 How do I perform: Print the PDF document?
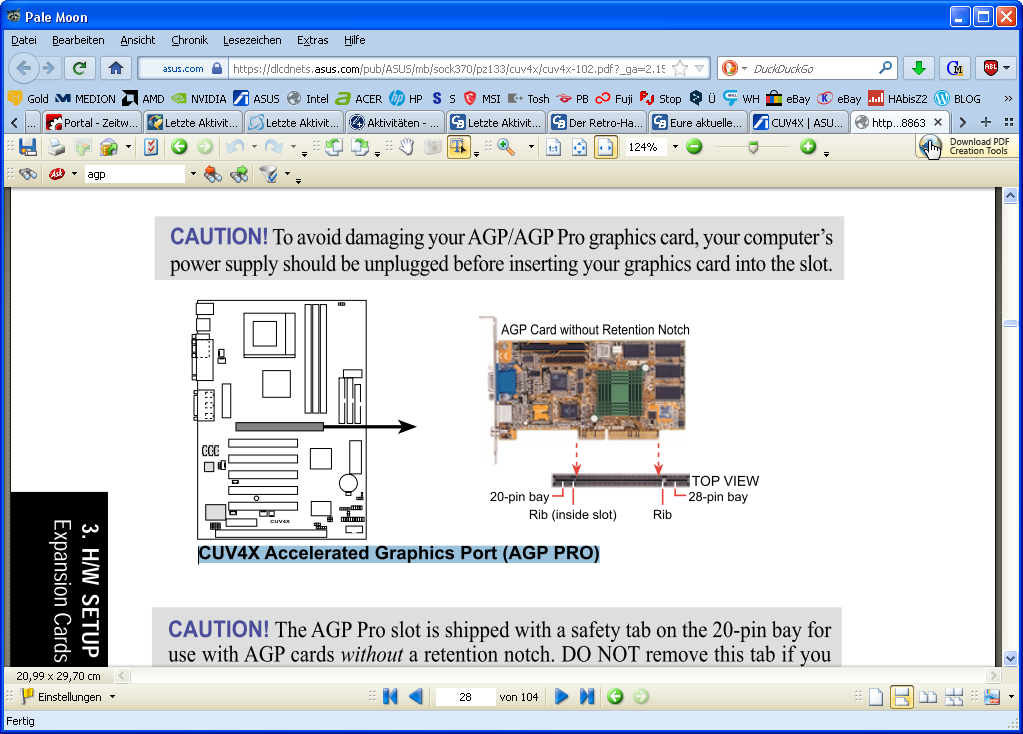pos(56,147)
